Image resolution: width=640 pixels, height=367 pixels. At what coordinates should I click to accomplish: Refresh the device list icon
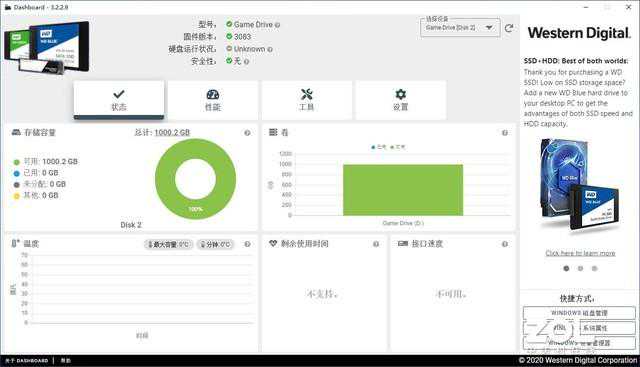point(509,28)
